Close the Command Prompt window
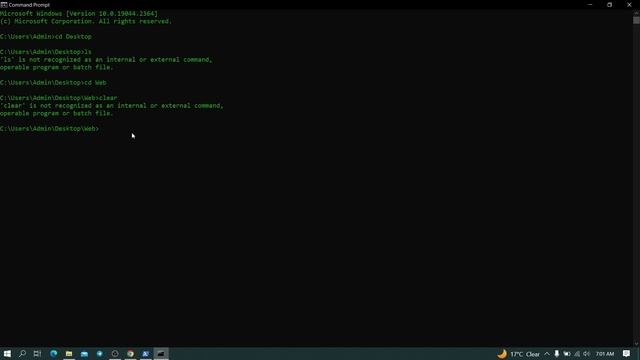The image size is (640, 360). [x=629, y=5]
